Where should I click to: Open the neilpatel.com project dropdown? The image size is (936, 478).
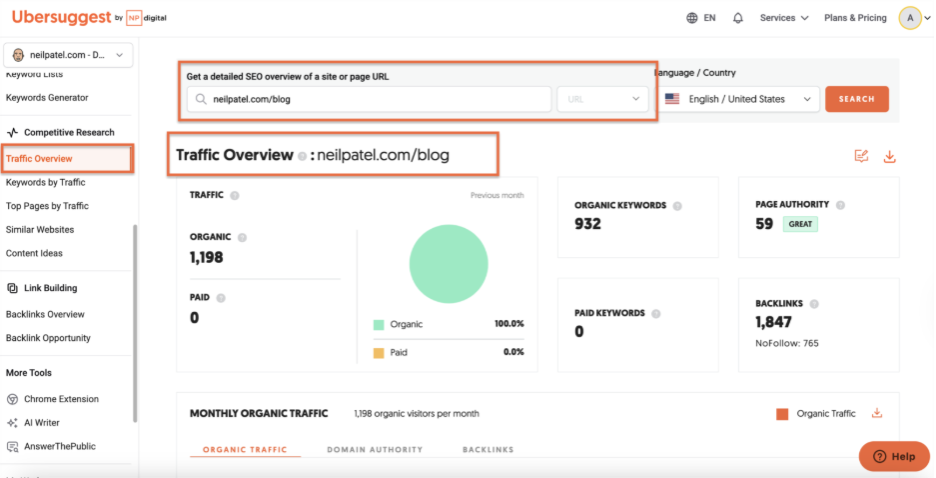point(68,55)
